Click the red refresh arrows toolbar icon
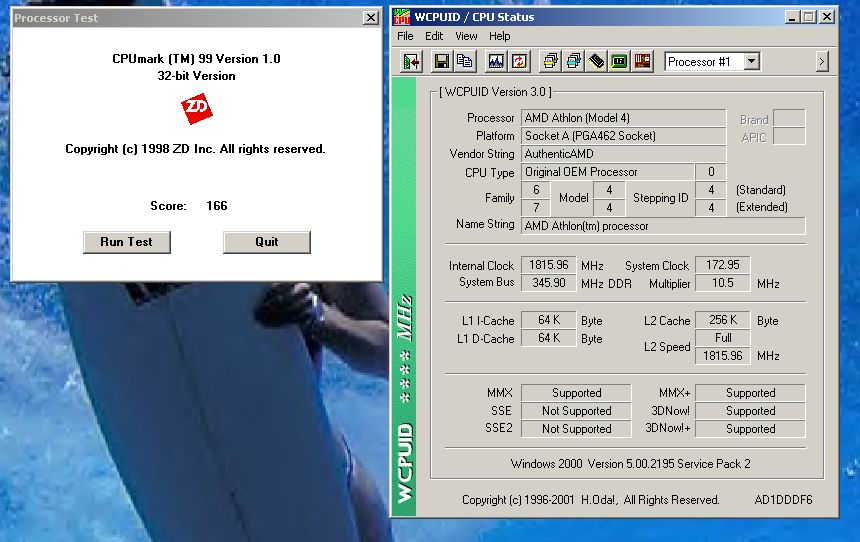 click(519, 61)
